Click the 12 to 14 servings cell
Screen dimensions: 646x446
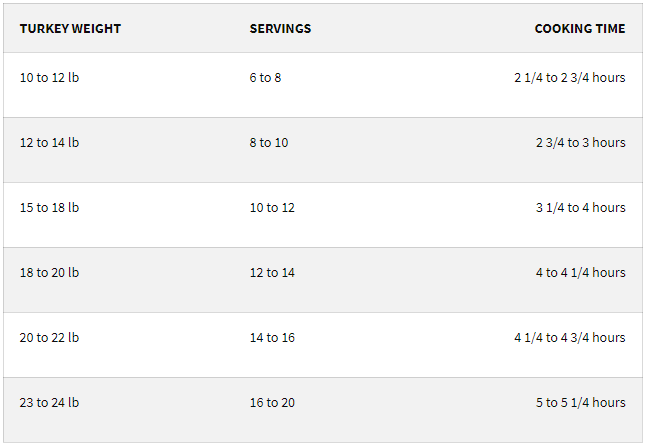(x=272, y=273)
